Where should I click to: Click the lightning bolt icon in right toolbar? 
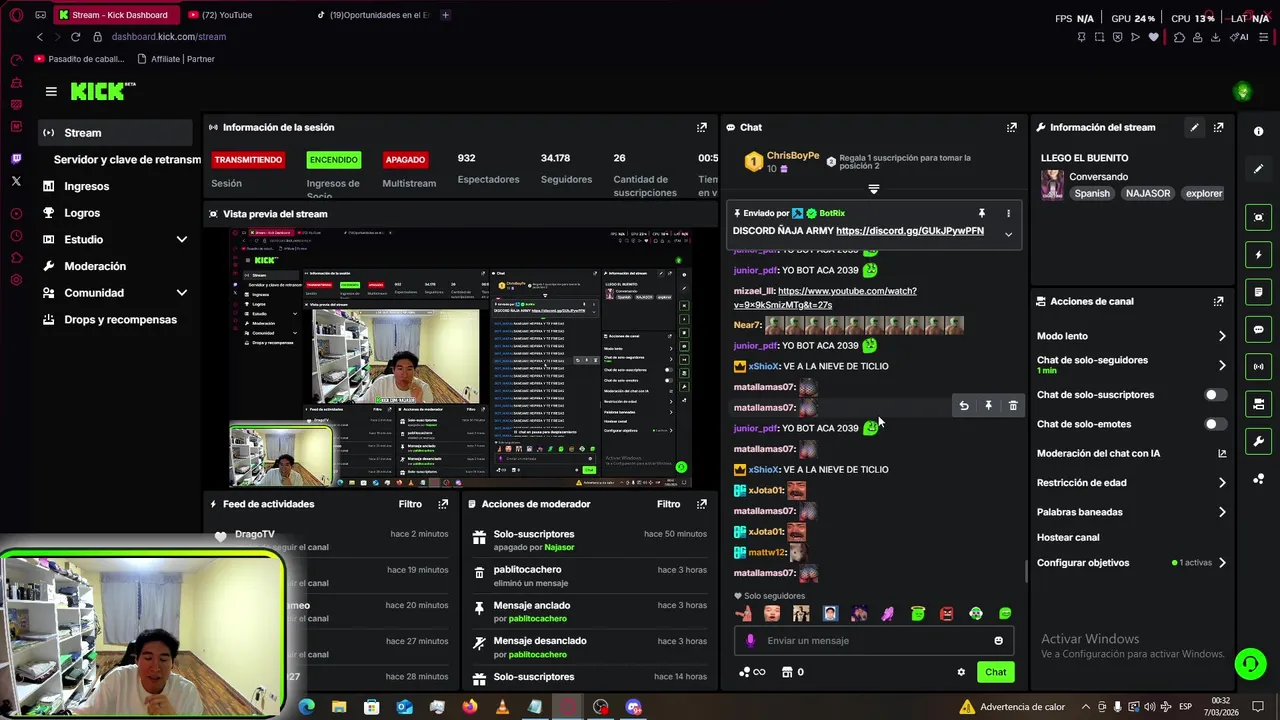1258,255
